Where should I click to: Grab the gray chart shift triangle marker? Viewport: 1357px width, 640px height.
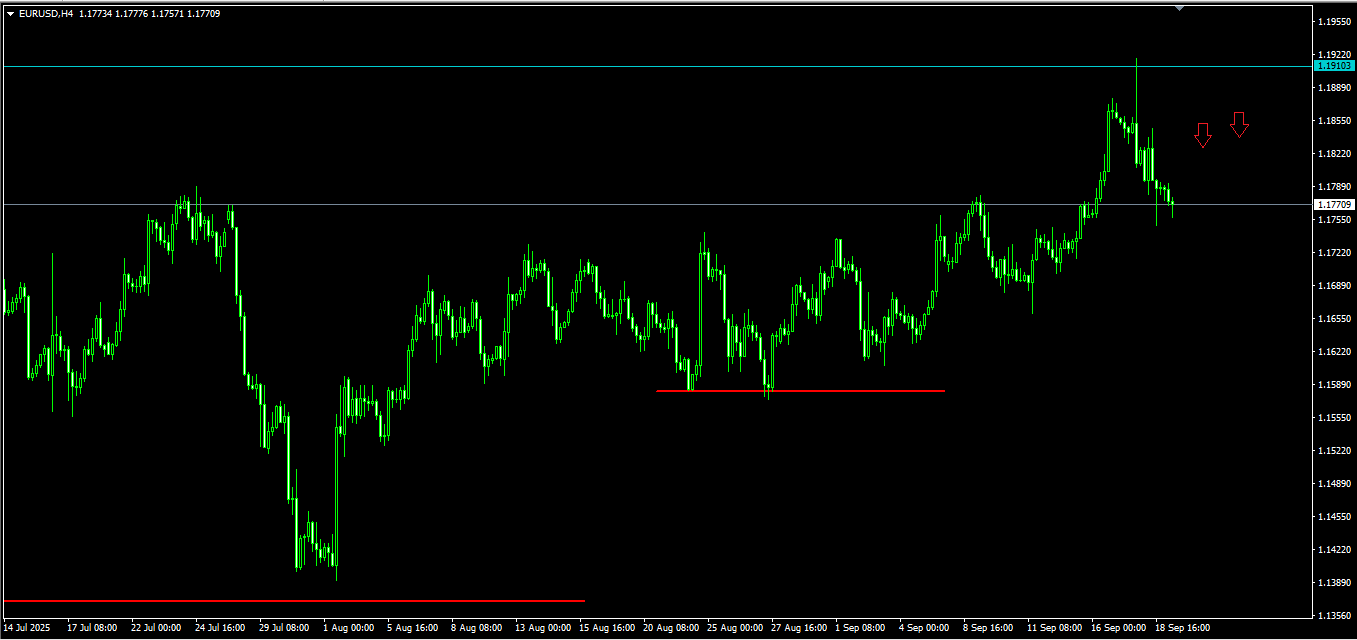tap(1180, 8)
